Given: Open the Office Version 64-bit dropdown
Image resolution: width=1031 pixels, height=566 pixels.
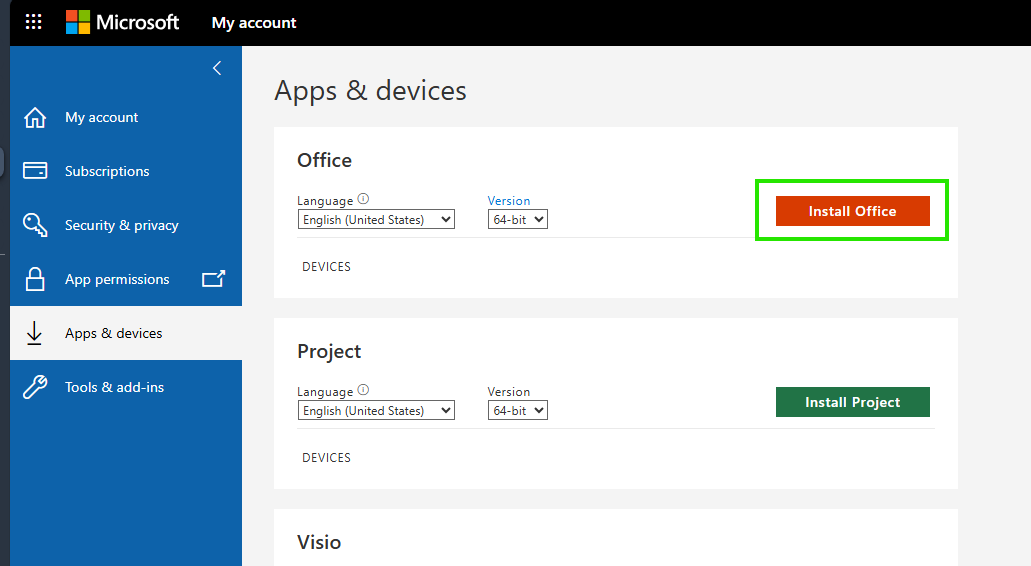Looking at the screenshot, I should tap(517, 219).
